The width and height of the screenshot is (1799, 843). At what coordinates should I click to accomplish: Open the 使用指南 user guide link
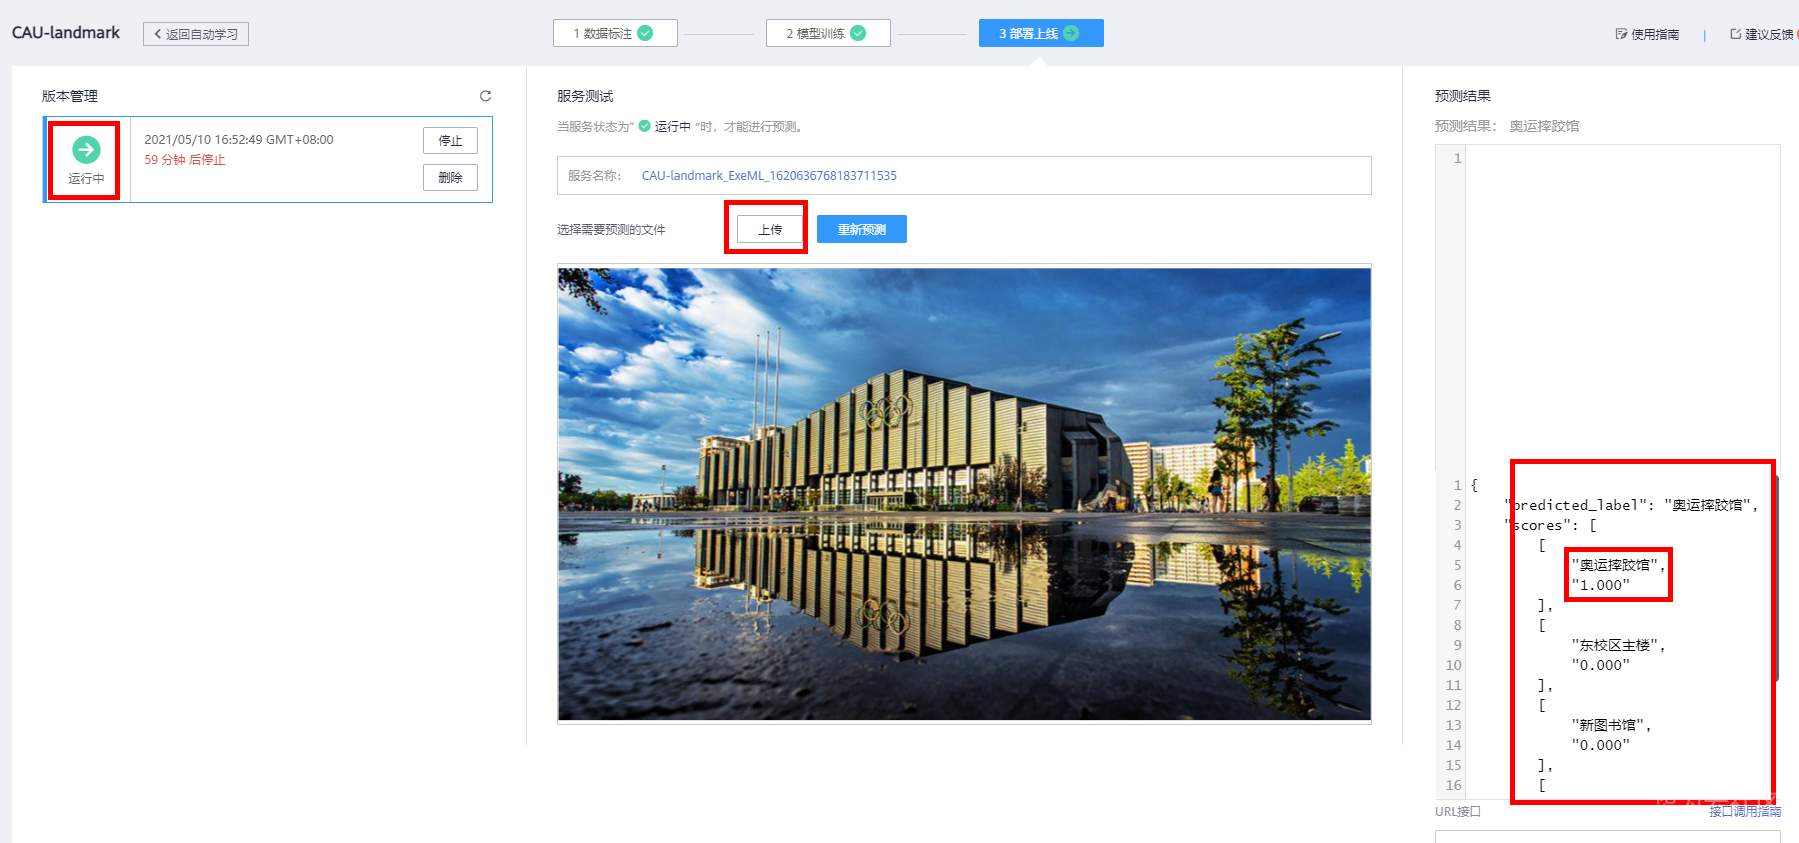tap(1647, 34)
